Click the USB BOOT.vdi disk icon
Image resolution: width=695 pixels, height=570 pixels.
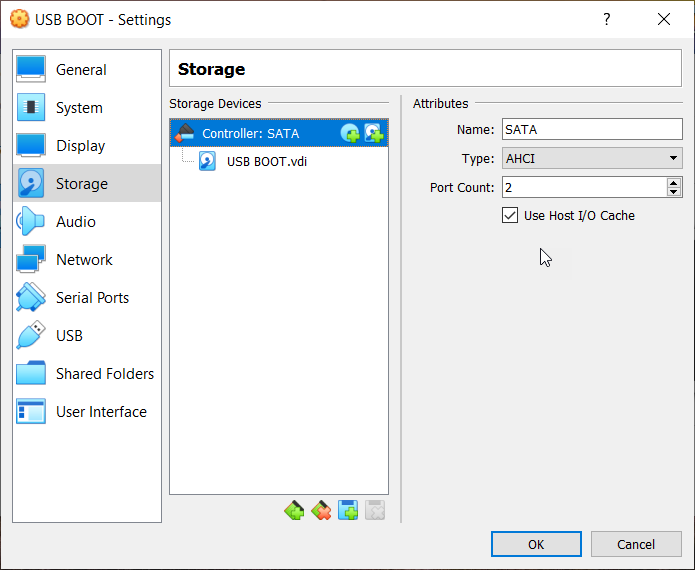tap(208, 161)
